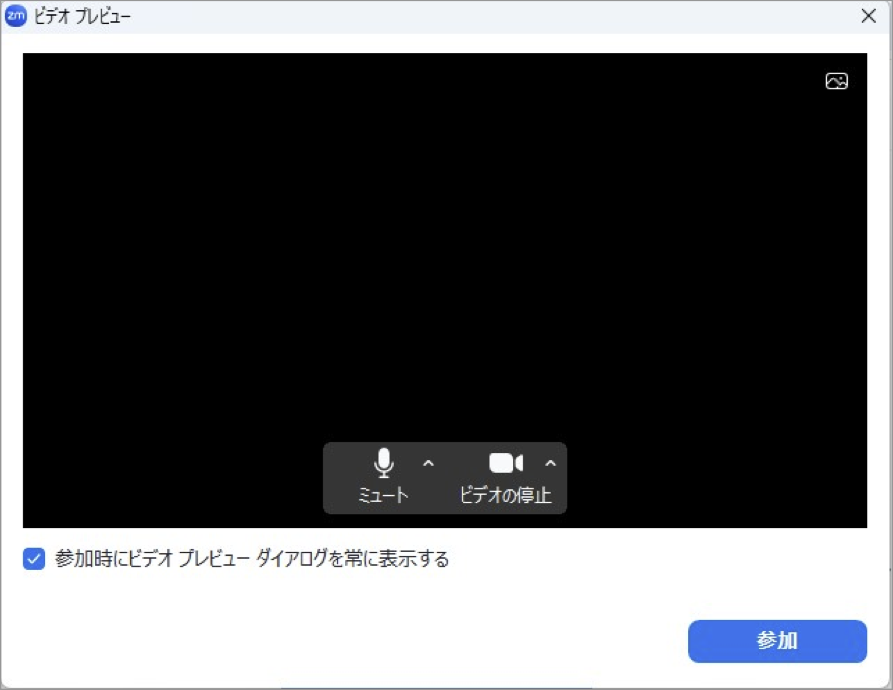Click the preview area left of the control bar
The image size is (893, 690).
170,478
